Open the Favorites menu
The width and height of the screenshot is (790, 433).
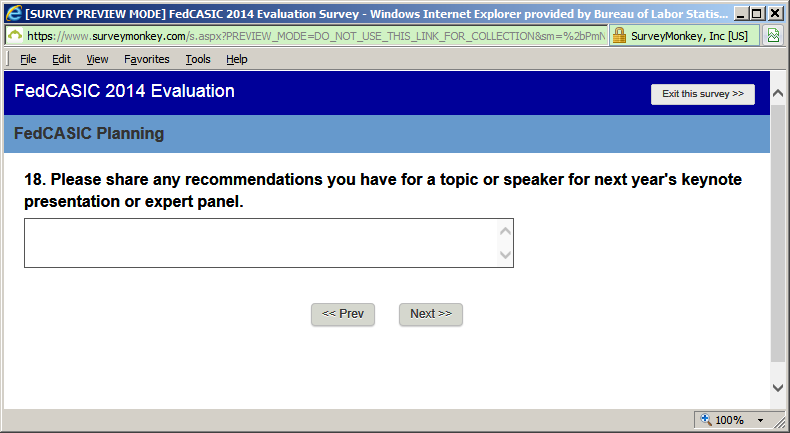coord(146,59)
